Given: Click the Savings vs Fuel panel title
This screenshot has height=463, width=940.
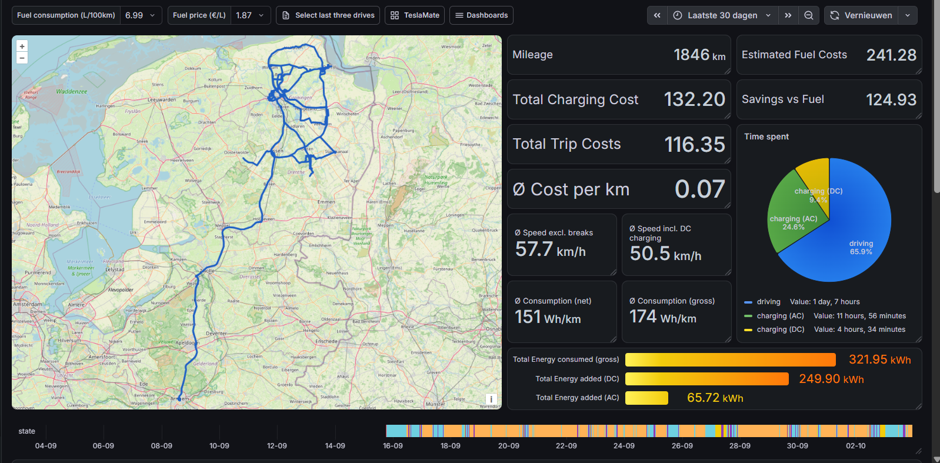Looking at the screenshot, I should coord(782,100).
